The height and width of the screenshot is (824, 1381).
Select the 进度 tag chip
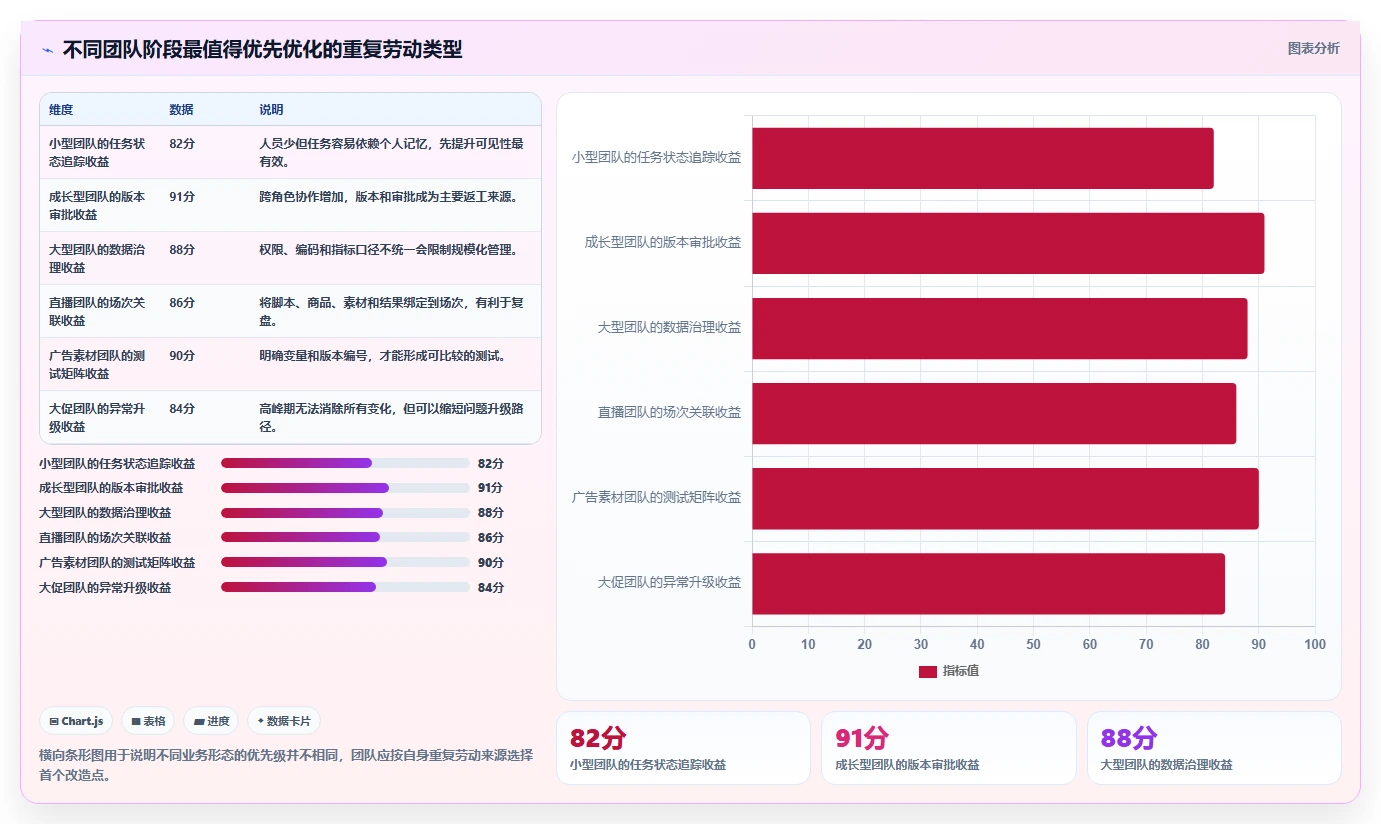point(211,721)
